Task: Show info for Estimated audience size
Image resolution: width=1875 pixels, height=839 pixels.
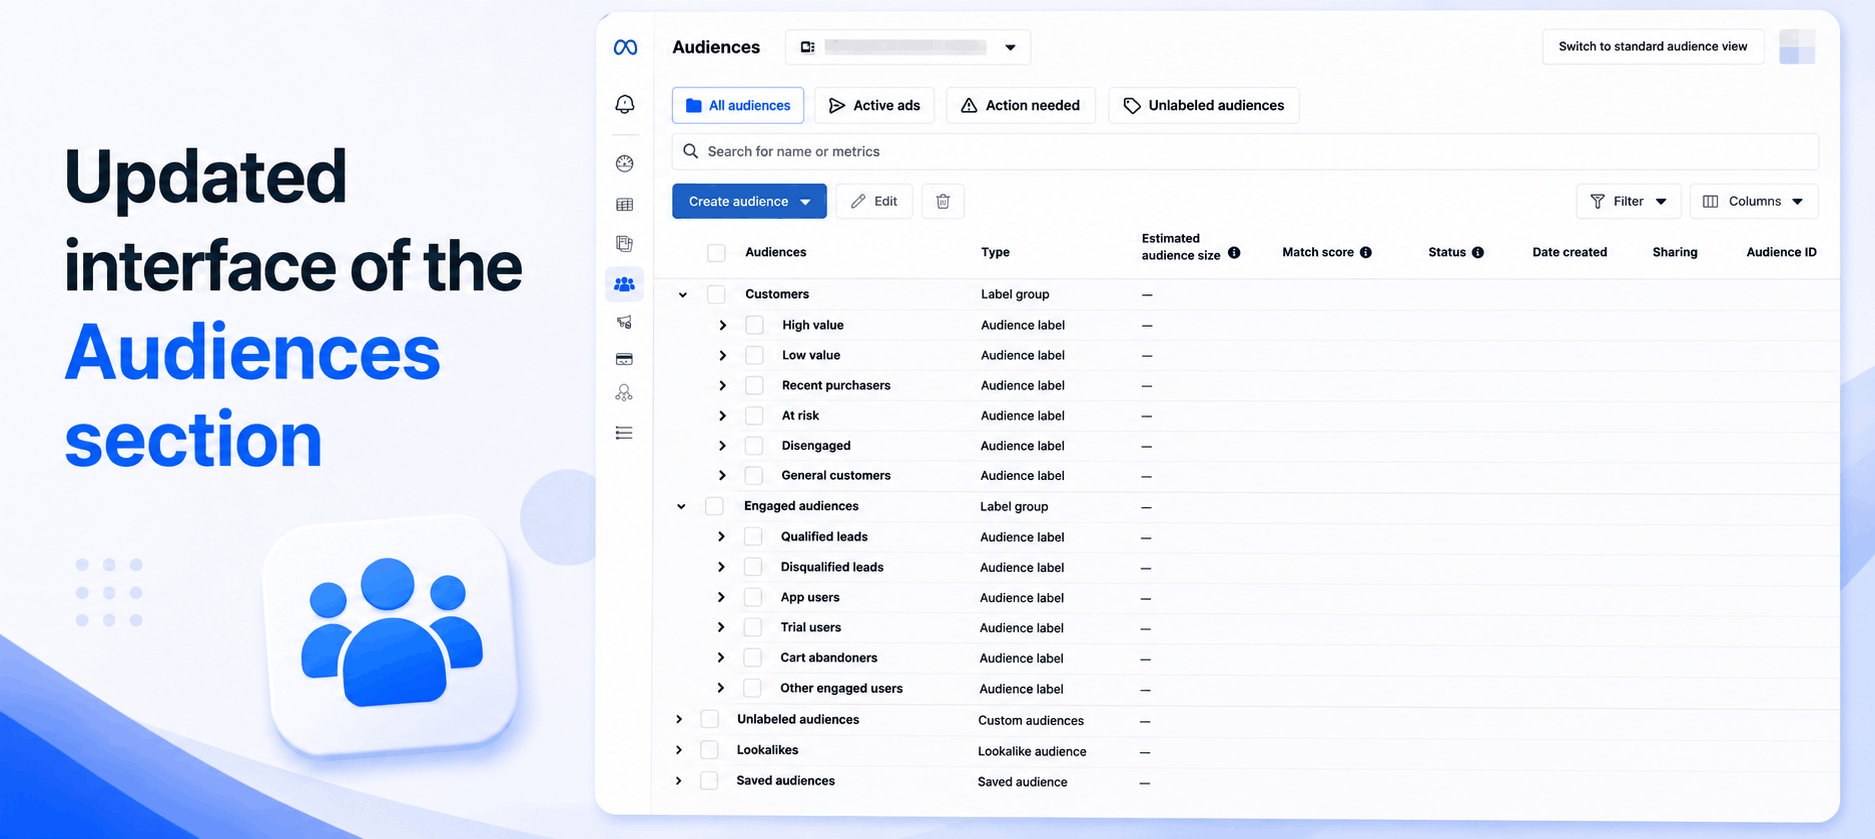Action: tap(1234, 253)
